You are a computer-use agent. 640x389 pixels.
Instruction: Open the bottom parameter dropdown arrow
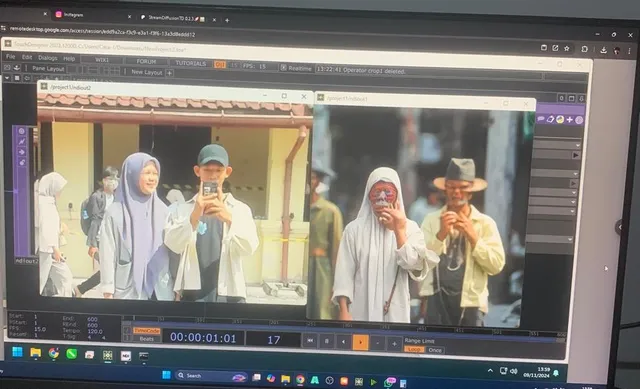tap(570, 239)
